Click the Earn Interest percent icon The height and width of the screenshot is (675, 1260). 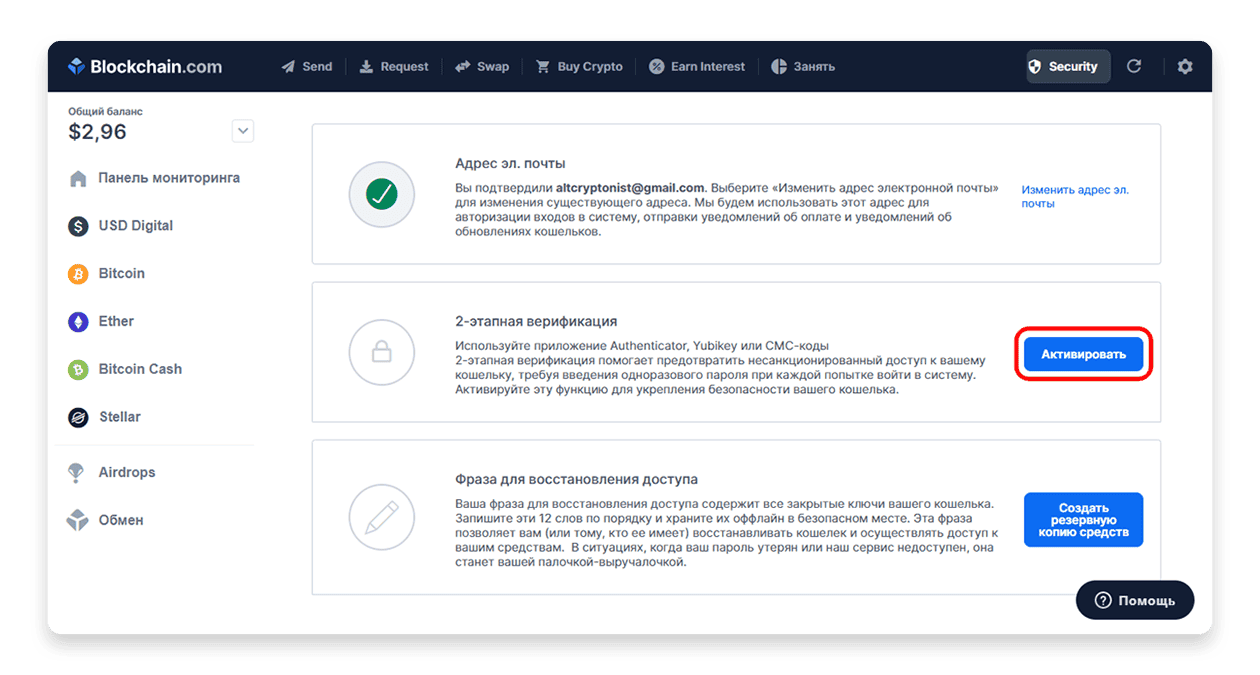[x=656, y=67]
